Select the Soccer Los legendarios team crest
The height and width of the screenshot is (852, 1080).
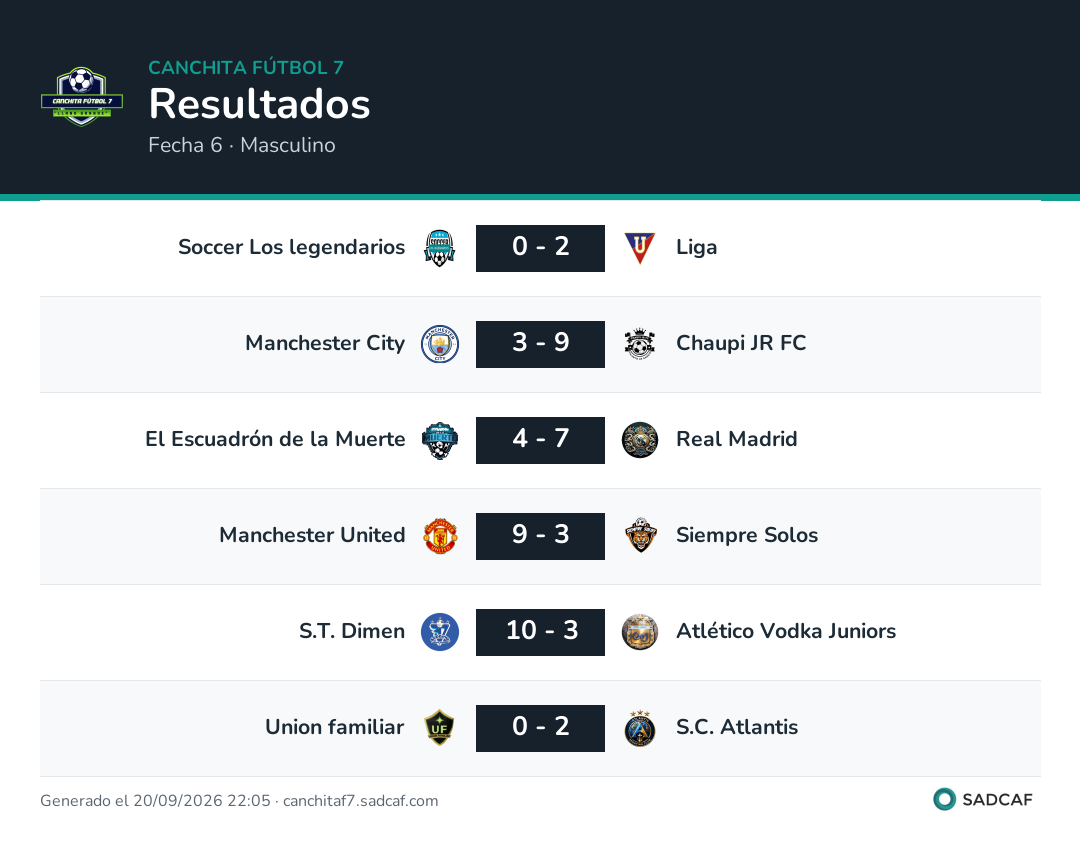[x=439, y=248]
